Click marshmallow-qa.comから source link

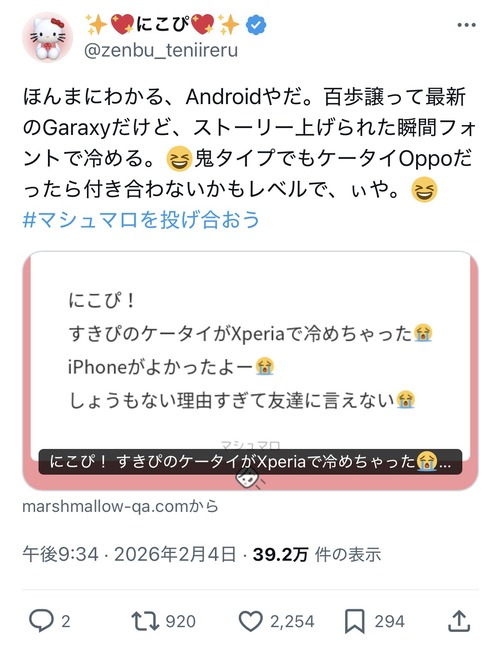(120, 506)
